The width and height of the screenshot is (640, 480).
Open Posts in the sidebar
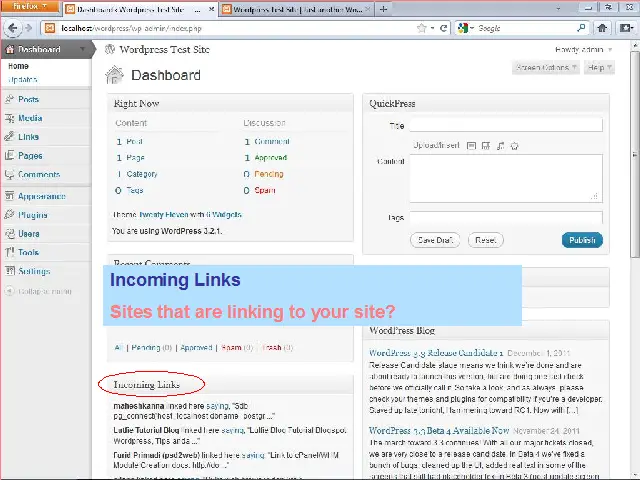click(x=29, y=99)
